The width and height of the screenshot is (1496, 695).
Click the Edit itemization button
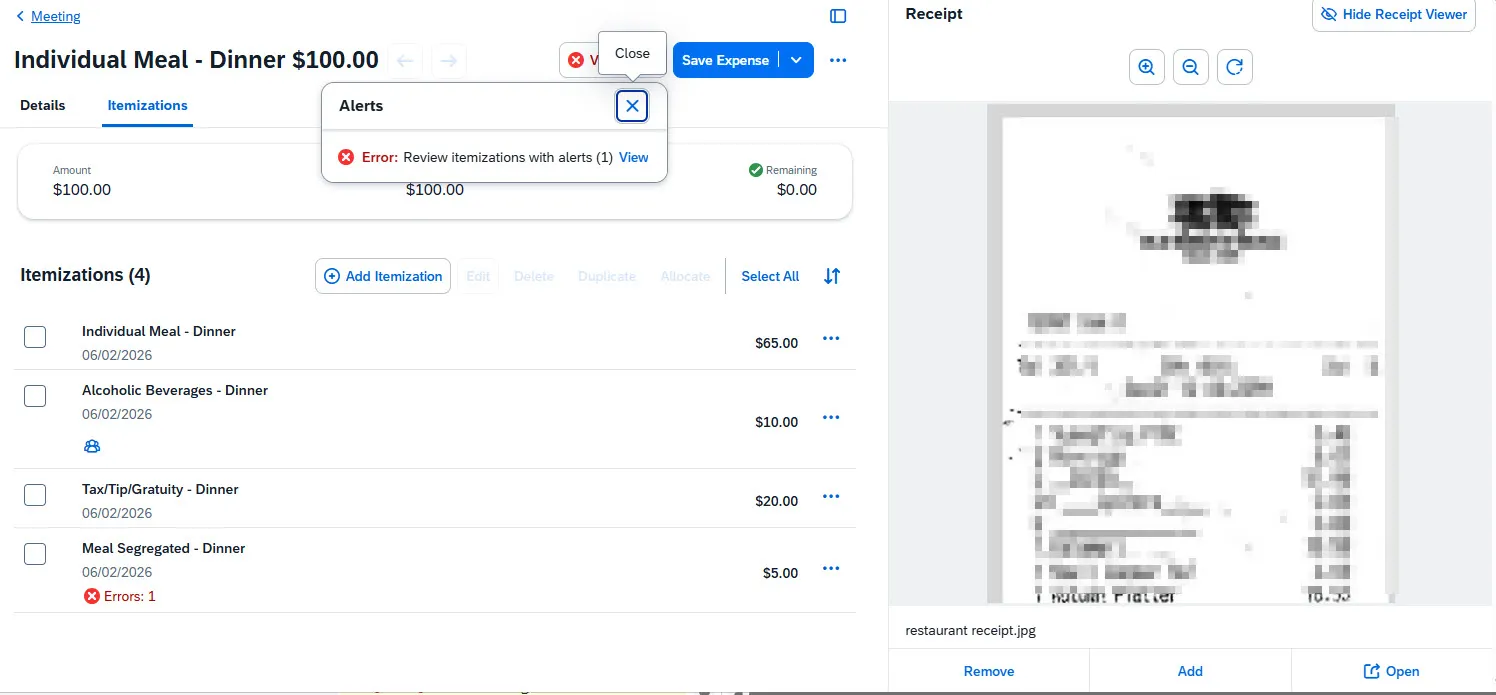(478, 276)
